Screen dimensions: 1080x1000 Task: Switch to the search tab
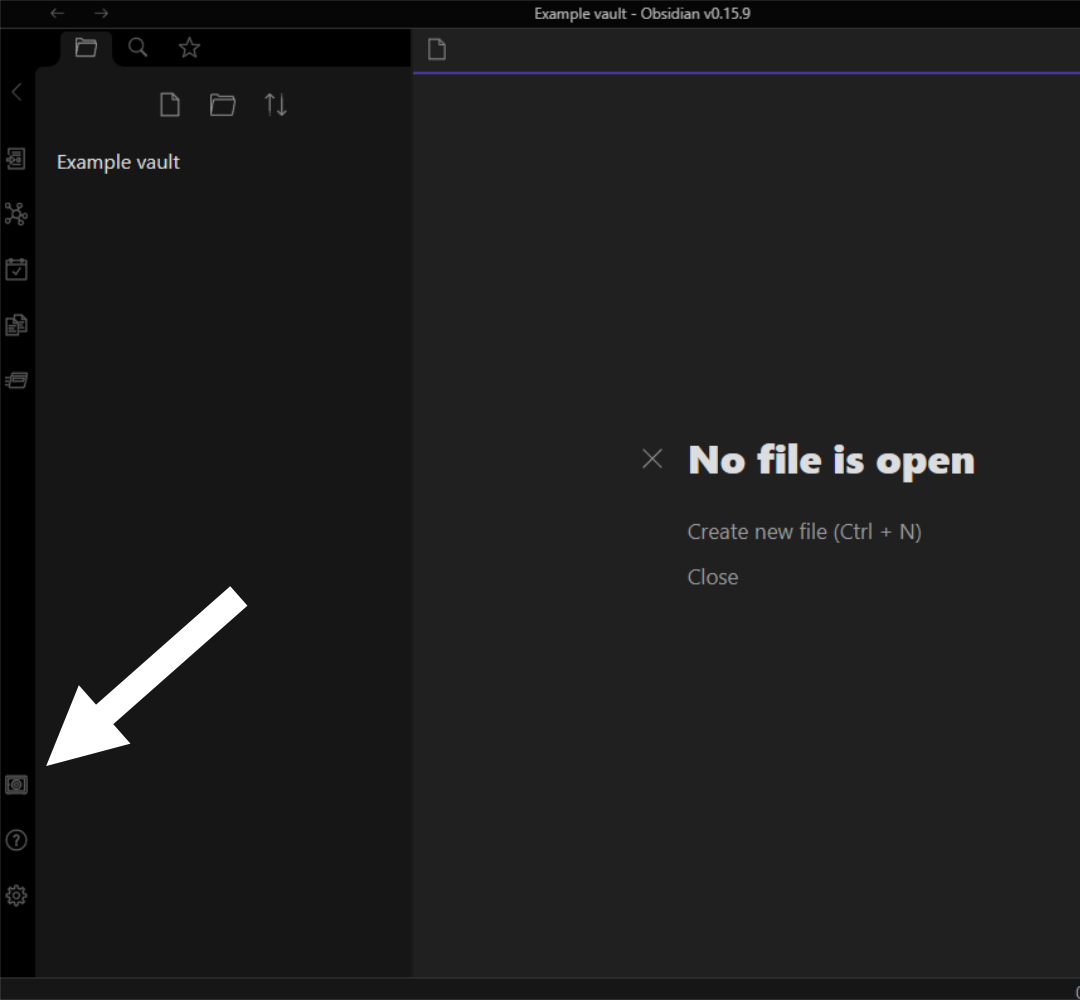138,48
